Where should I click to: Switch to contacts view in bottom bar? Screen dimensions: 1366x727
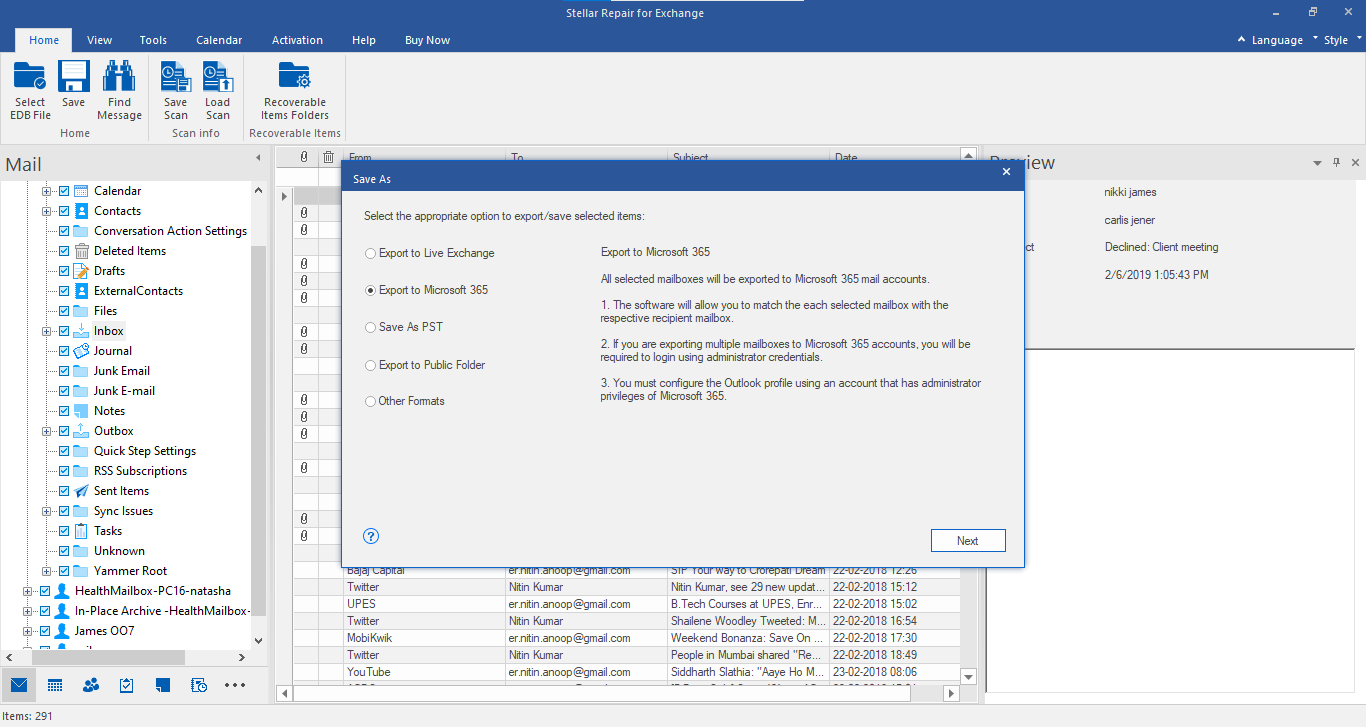(91, 685)
